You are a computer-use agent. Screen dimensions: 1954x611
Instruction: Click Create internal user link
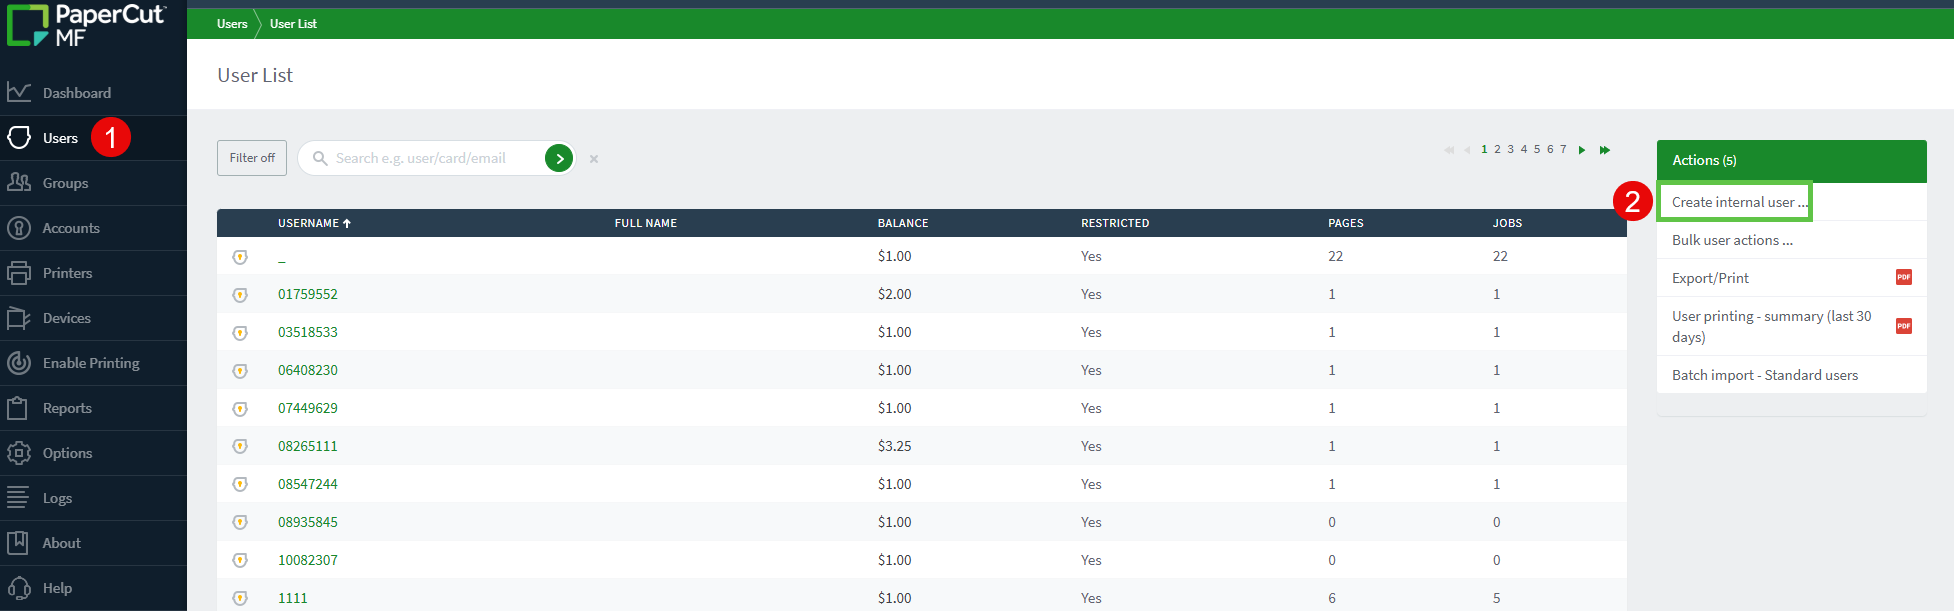point(1738,202)
